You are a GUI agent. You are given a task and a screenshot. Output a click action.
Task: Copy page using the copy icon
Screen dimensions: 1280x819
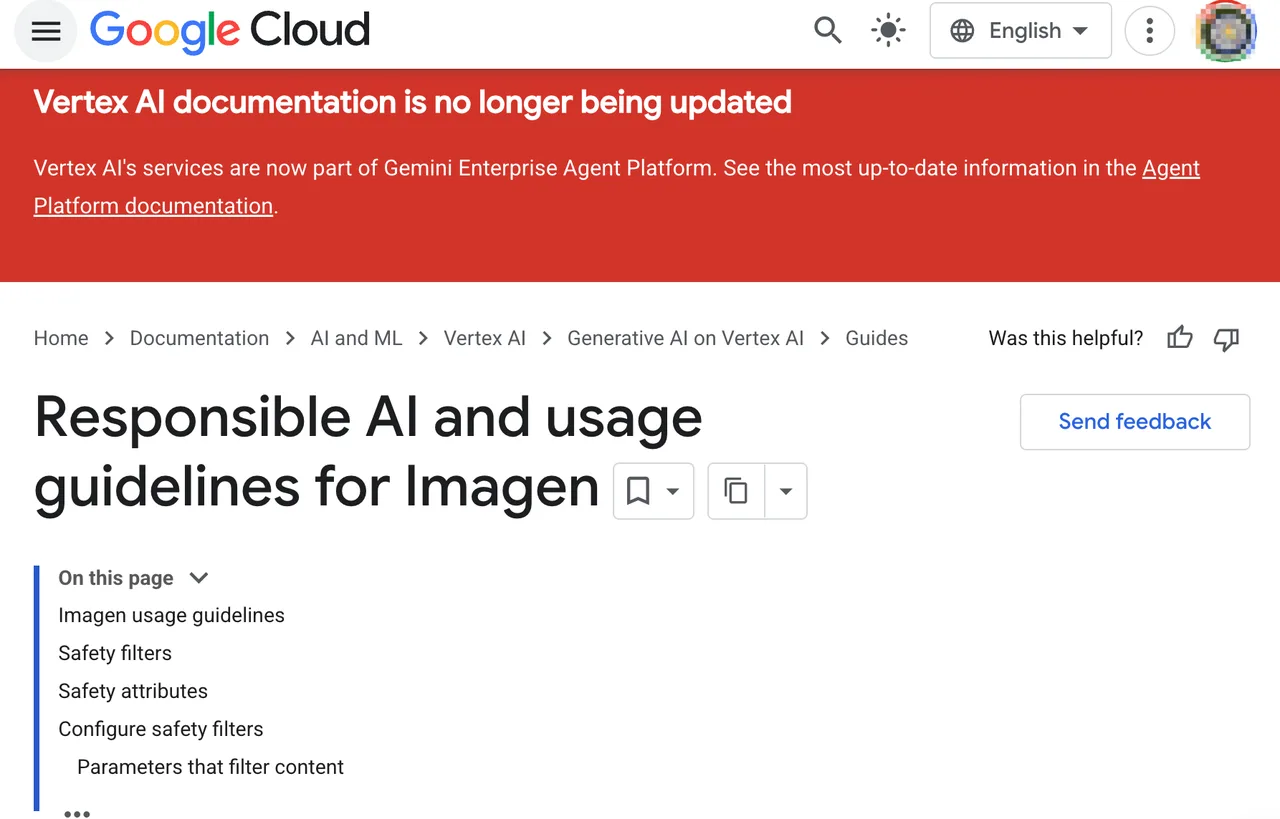[736, 491]
